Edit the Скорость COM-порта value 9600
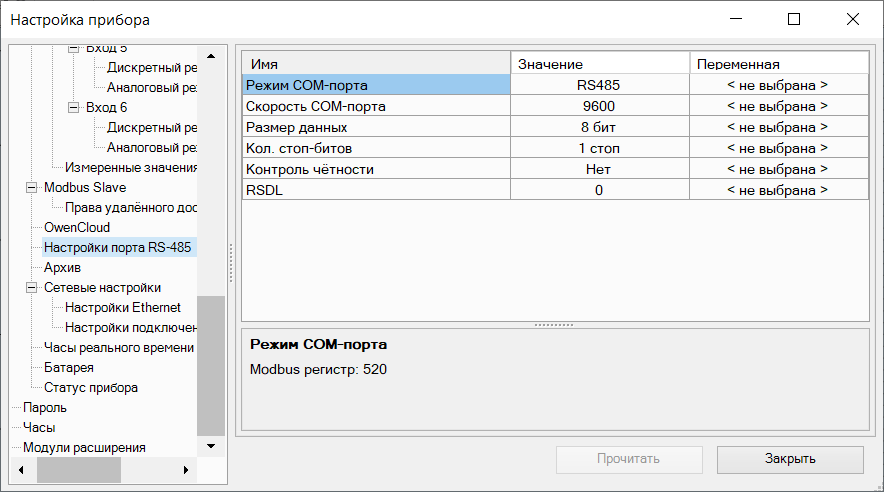Image resolution: width=884 pixels, height=492 pixels. [598, 106]
